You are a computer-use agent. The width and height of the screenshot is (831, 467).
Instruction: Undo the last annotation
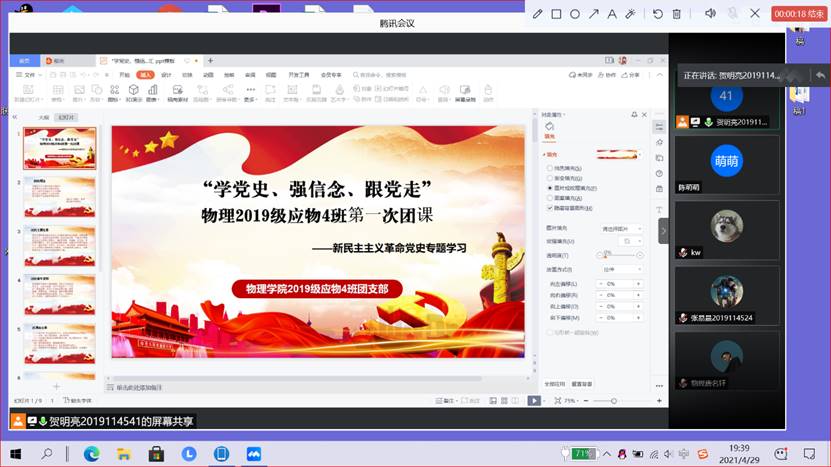(658, 14)
